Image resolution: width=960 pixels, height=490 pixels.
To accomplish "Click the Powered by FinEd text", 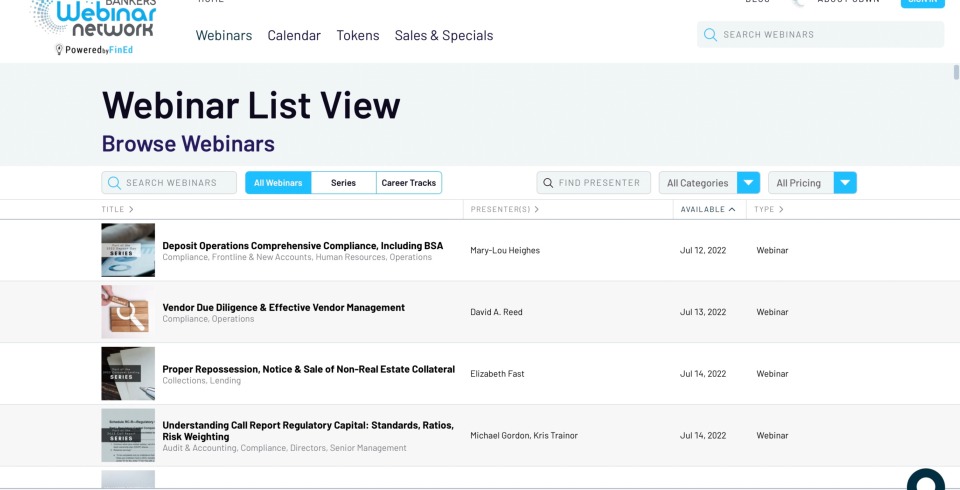I will pyautogui.click(x=99, y=50).
